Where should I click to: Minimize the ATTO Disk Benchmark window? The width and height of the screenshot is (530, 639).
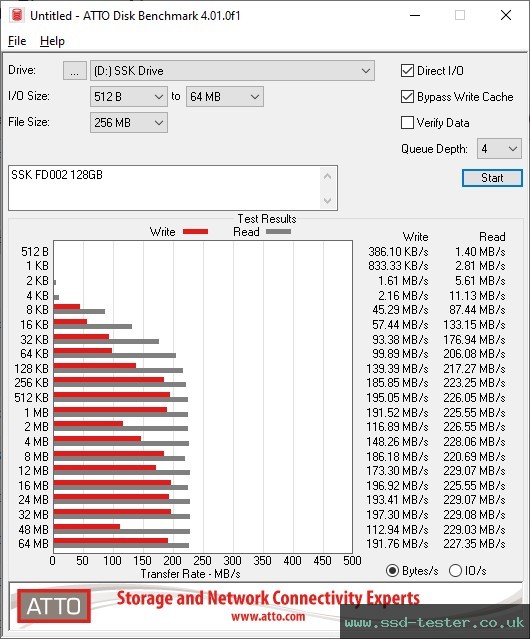coord(415,15)
